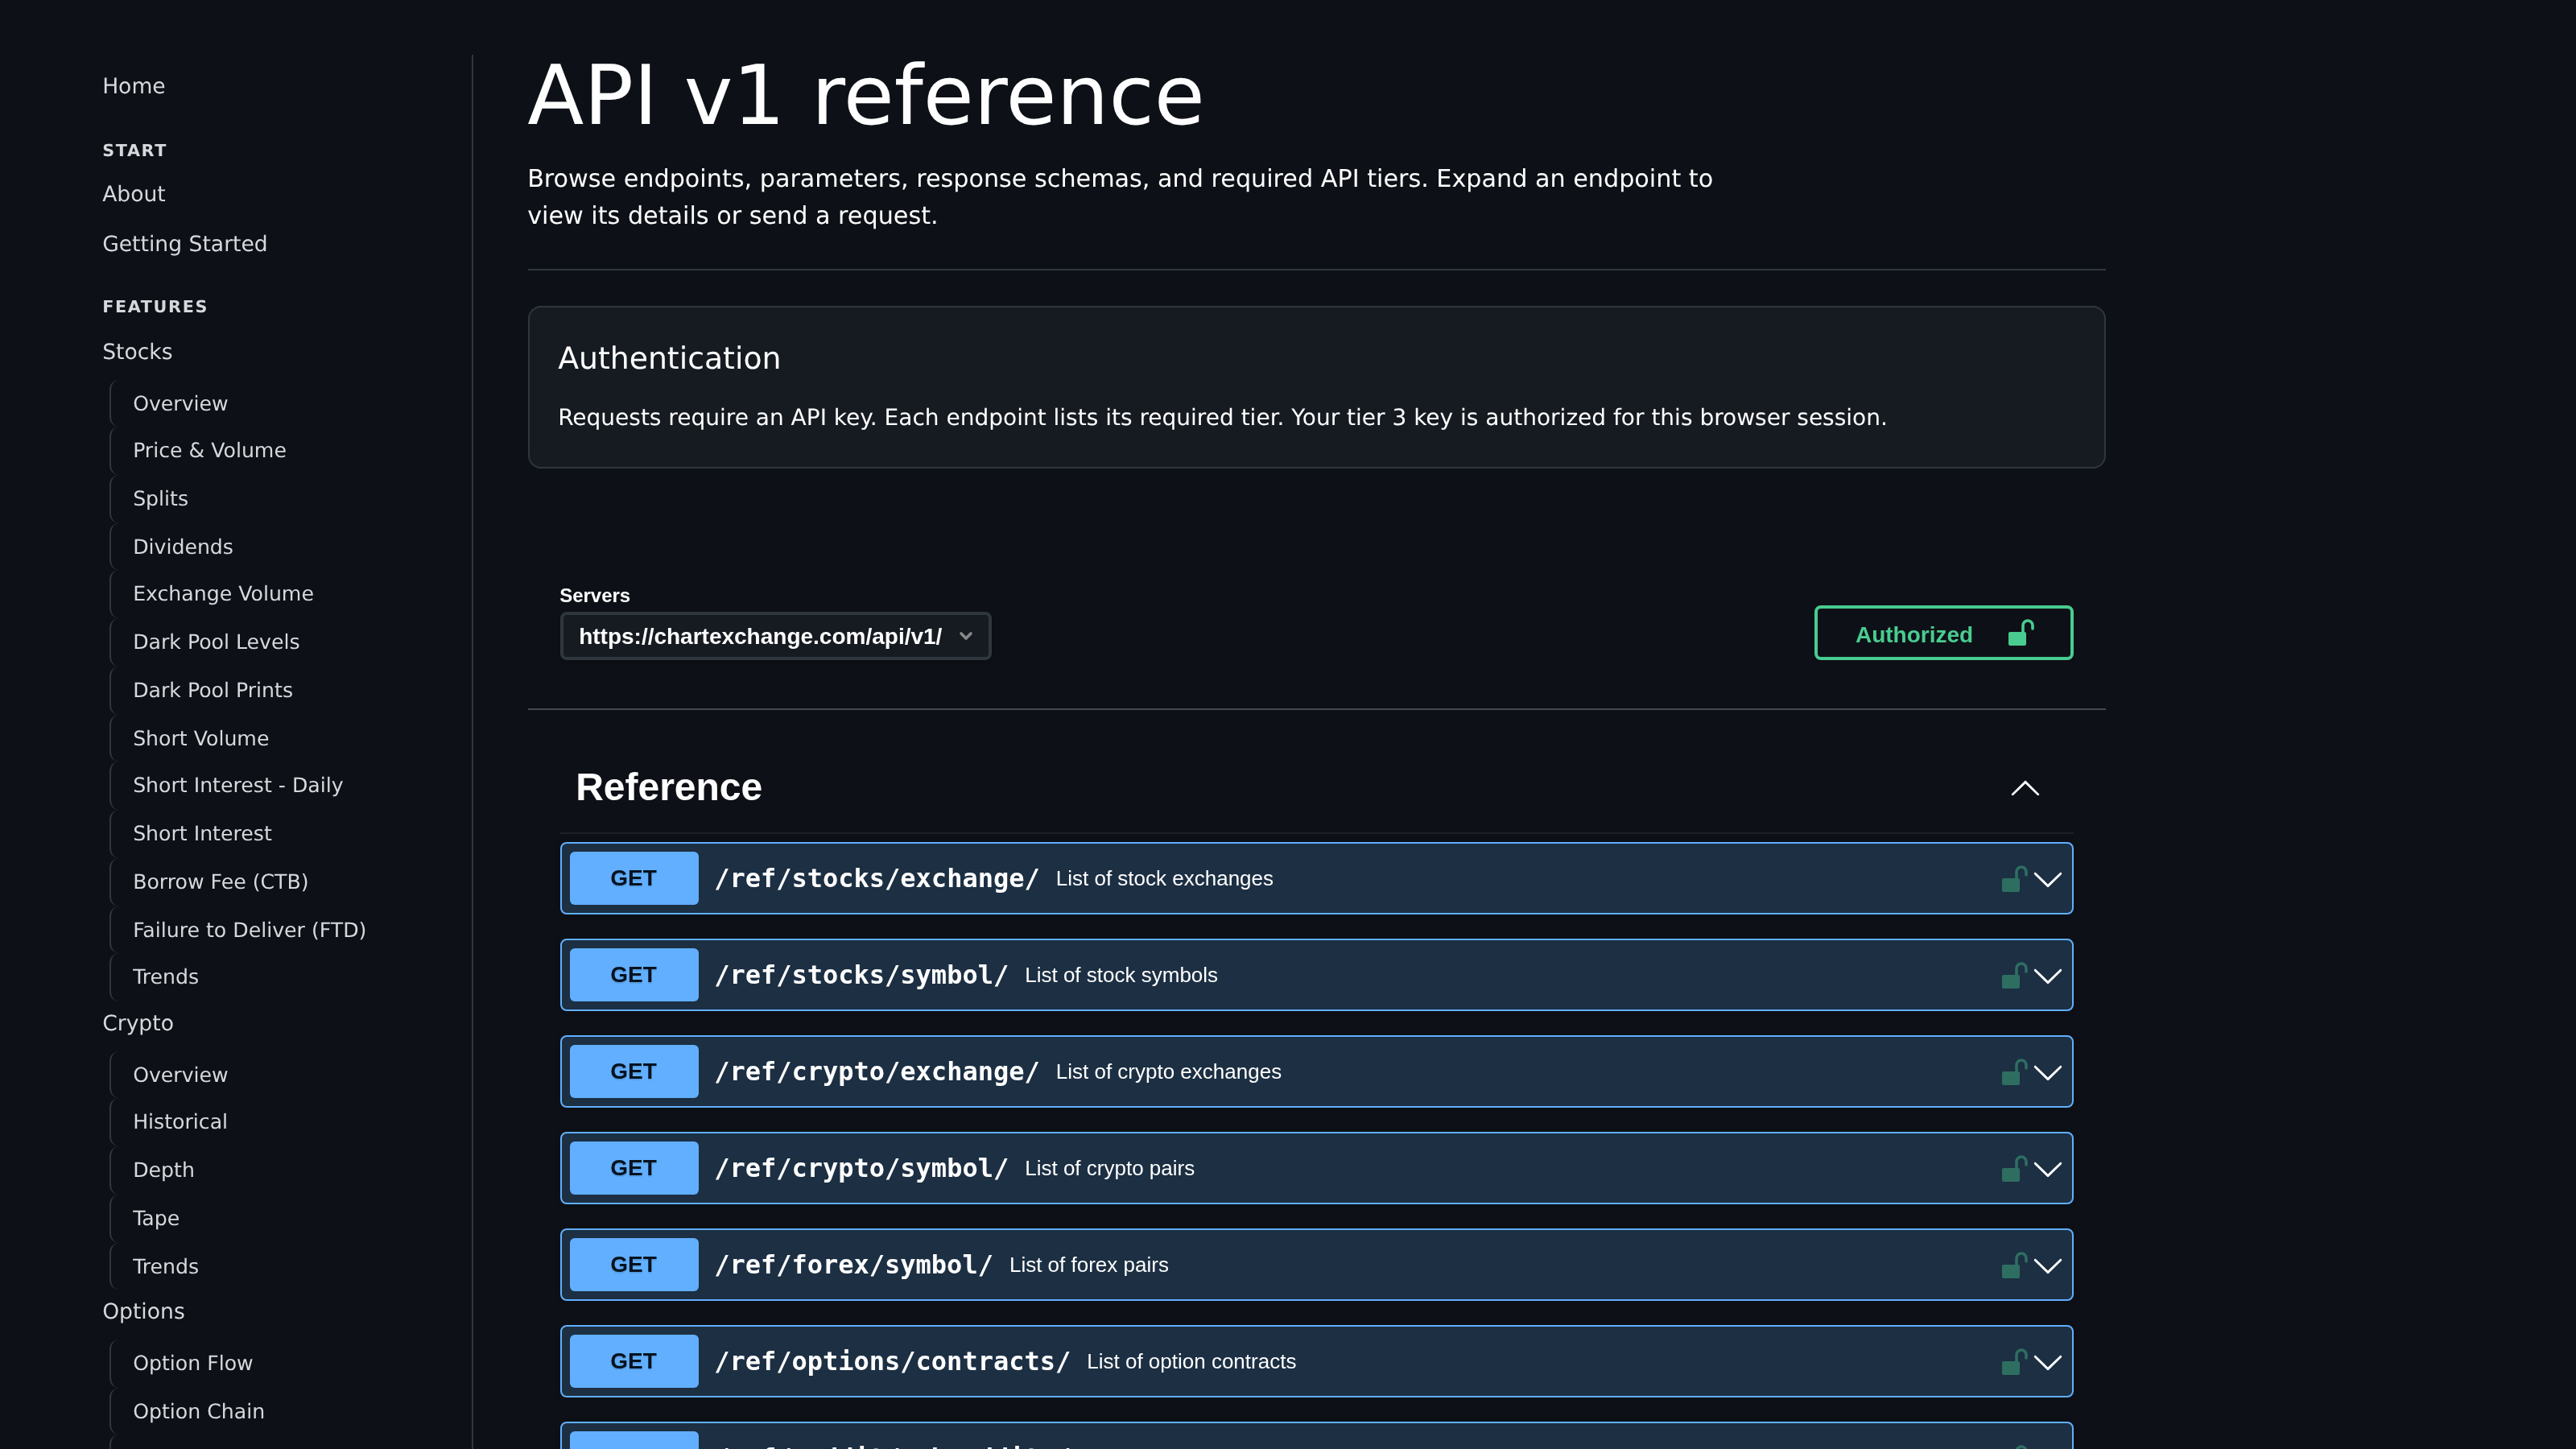Click the /ref/stocks/exchange/ path text
Viewport: 2576px width, 1449px height.
pos(877,878)
